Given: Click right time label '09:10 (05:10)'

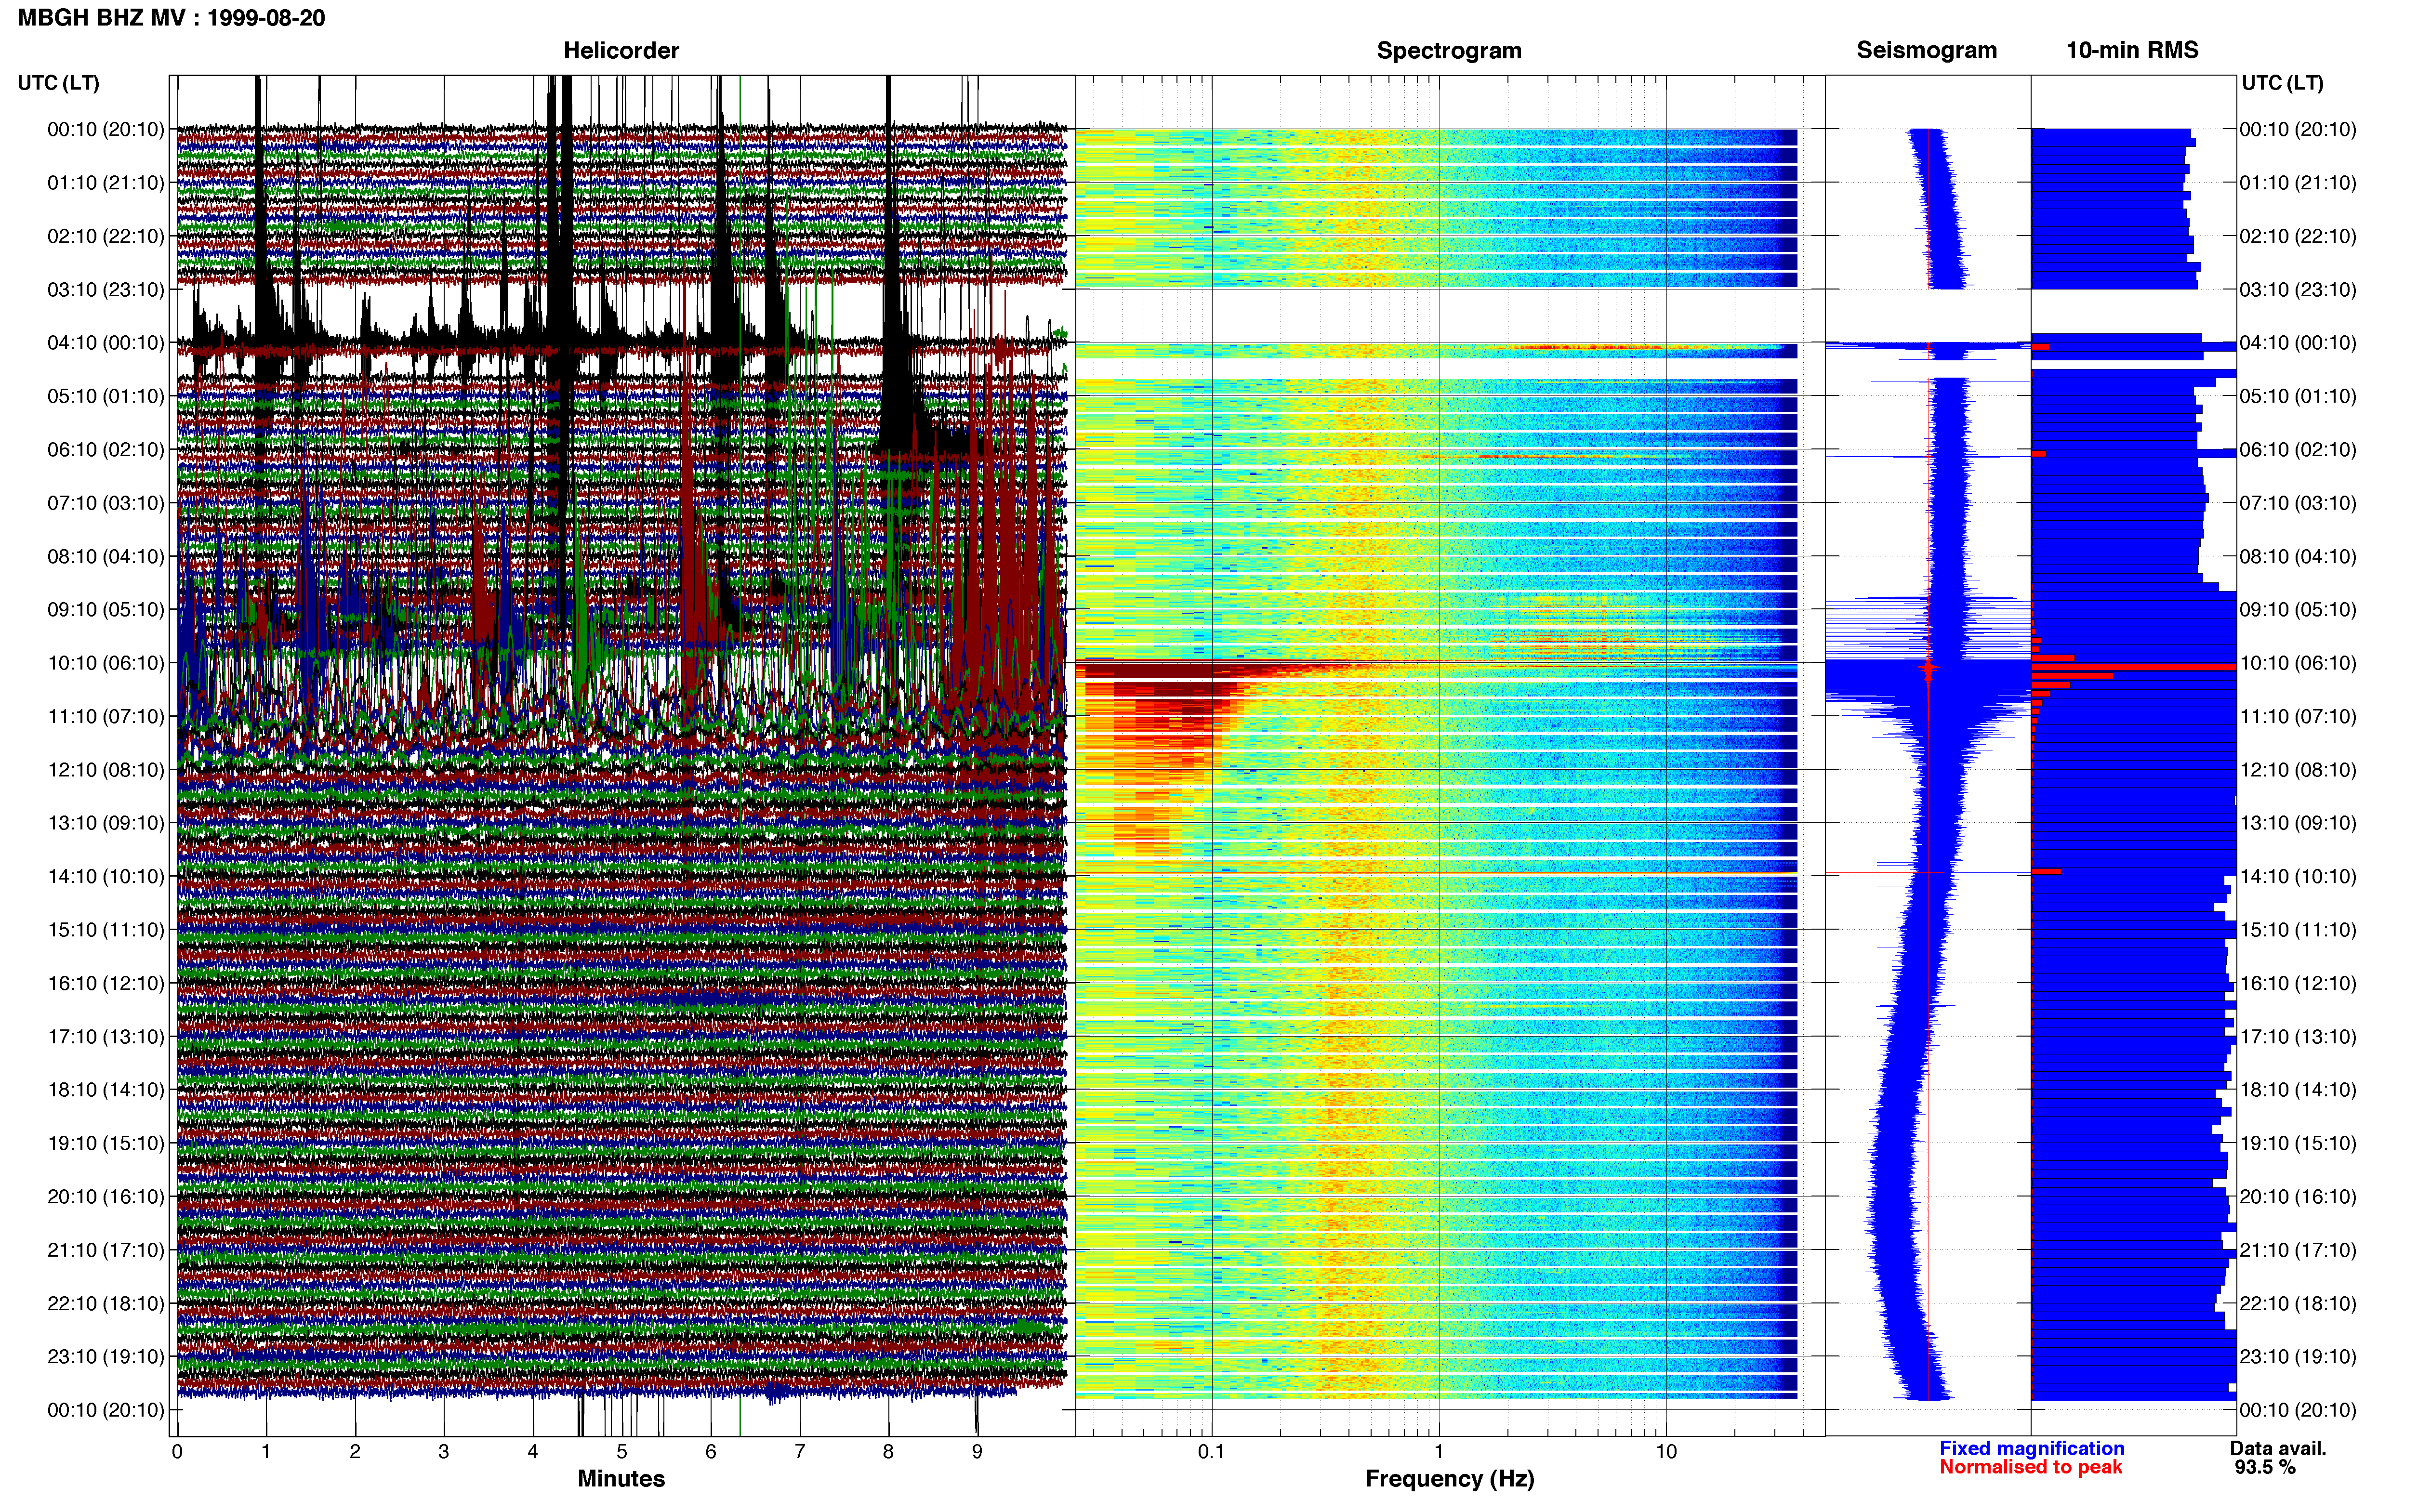Looking at the screenshot, I should click(2298, 610).
